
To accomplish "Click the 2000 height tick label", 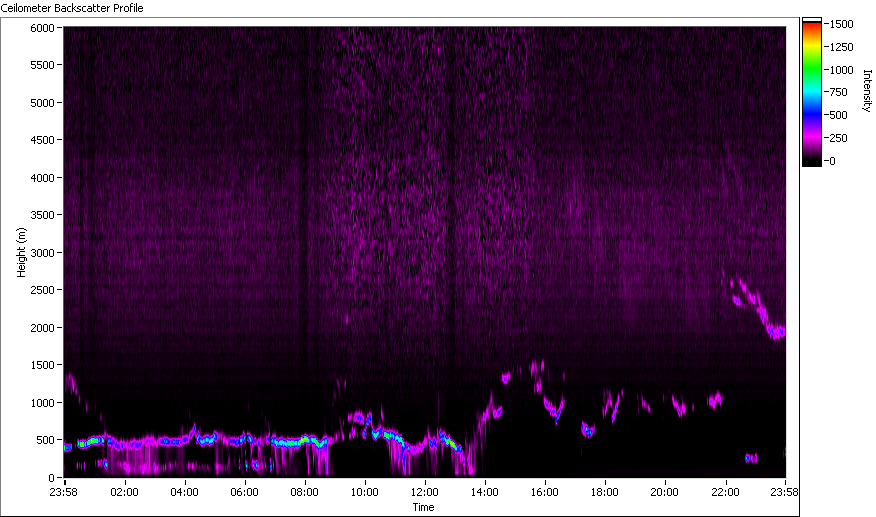I will pyautogui.click(x=42, y=328).
